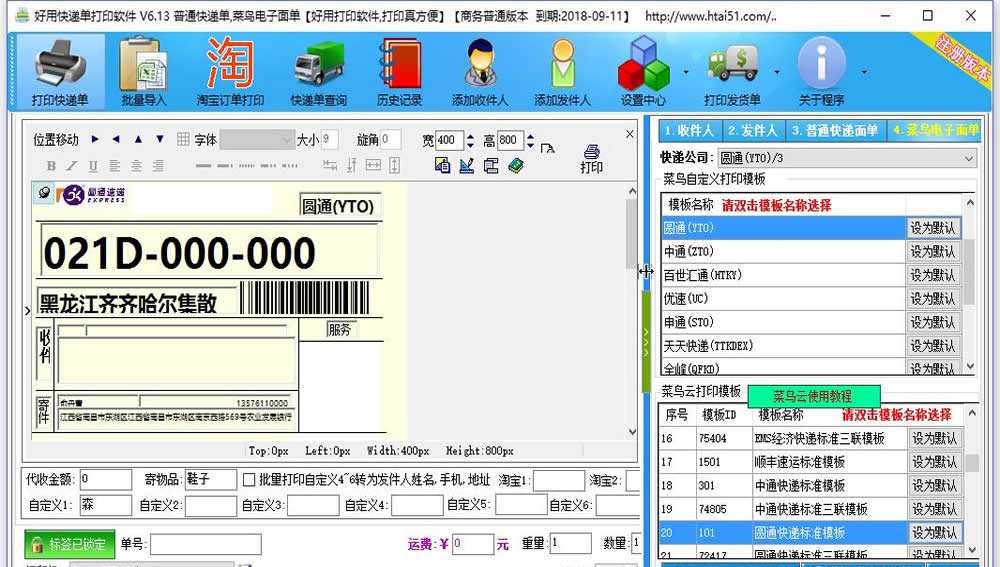Switch to 2.发件人 tab
1000x567 pixels.
click(753, 131)
